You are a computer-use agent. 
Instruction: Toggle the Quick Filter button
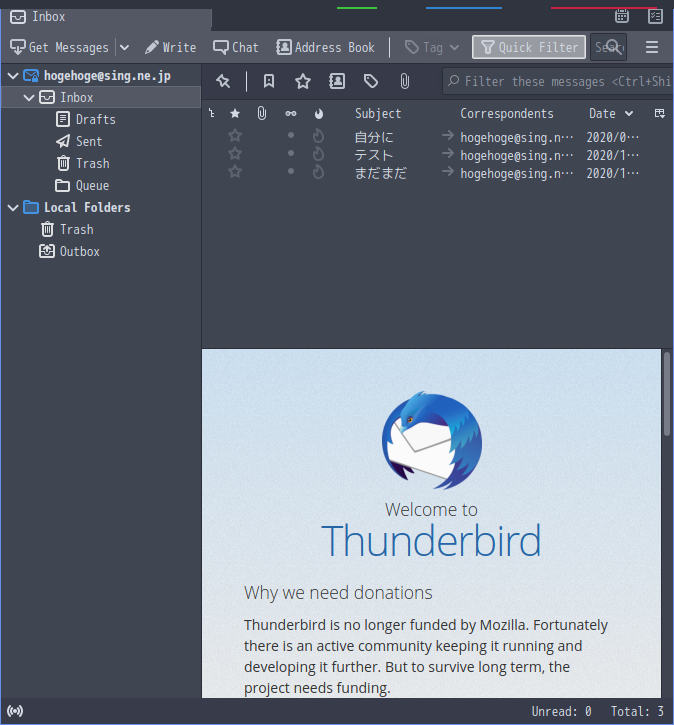tap(529, 47)
